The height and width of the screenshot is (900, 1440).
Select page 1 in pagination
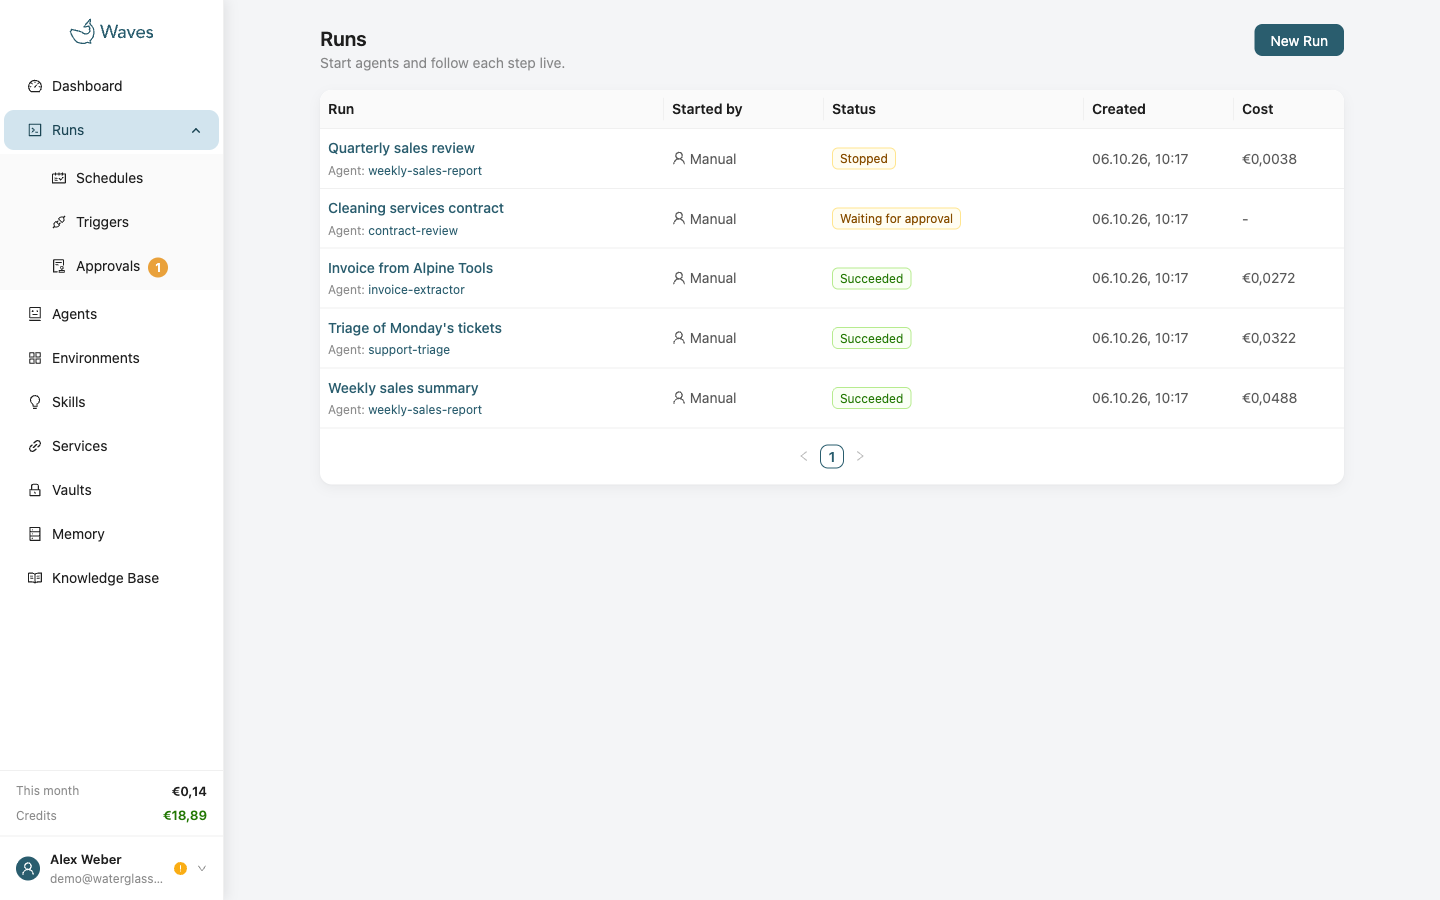pos(832,457)
